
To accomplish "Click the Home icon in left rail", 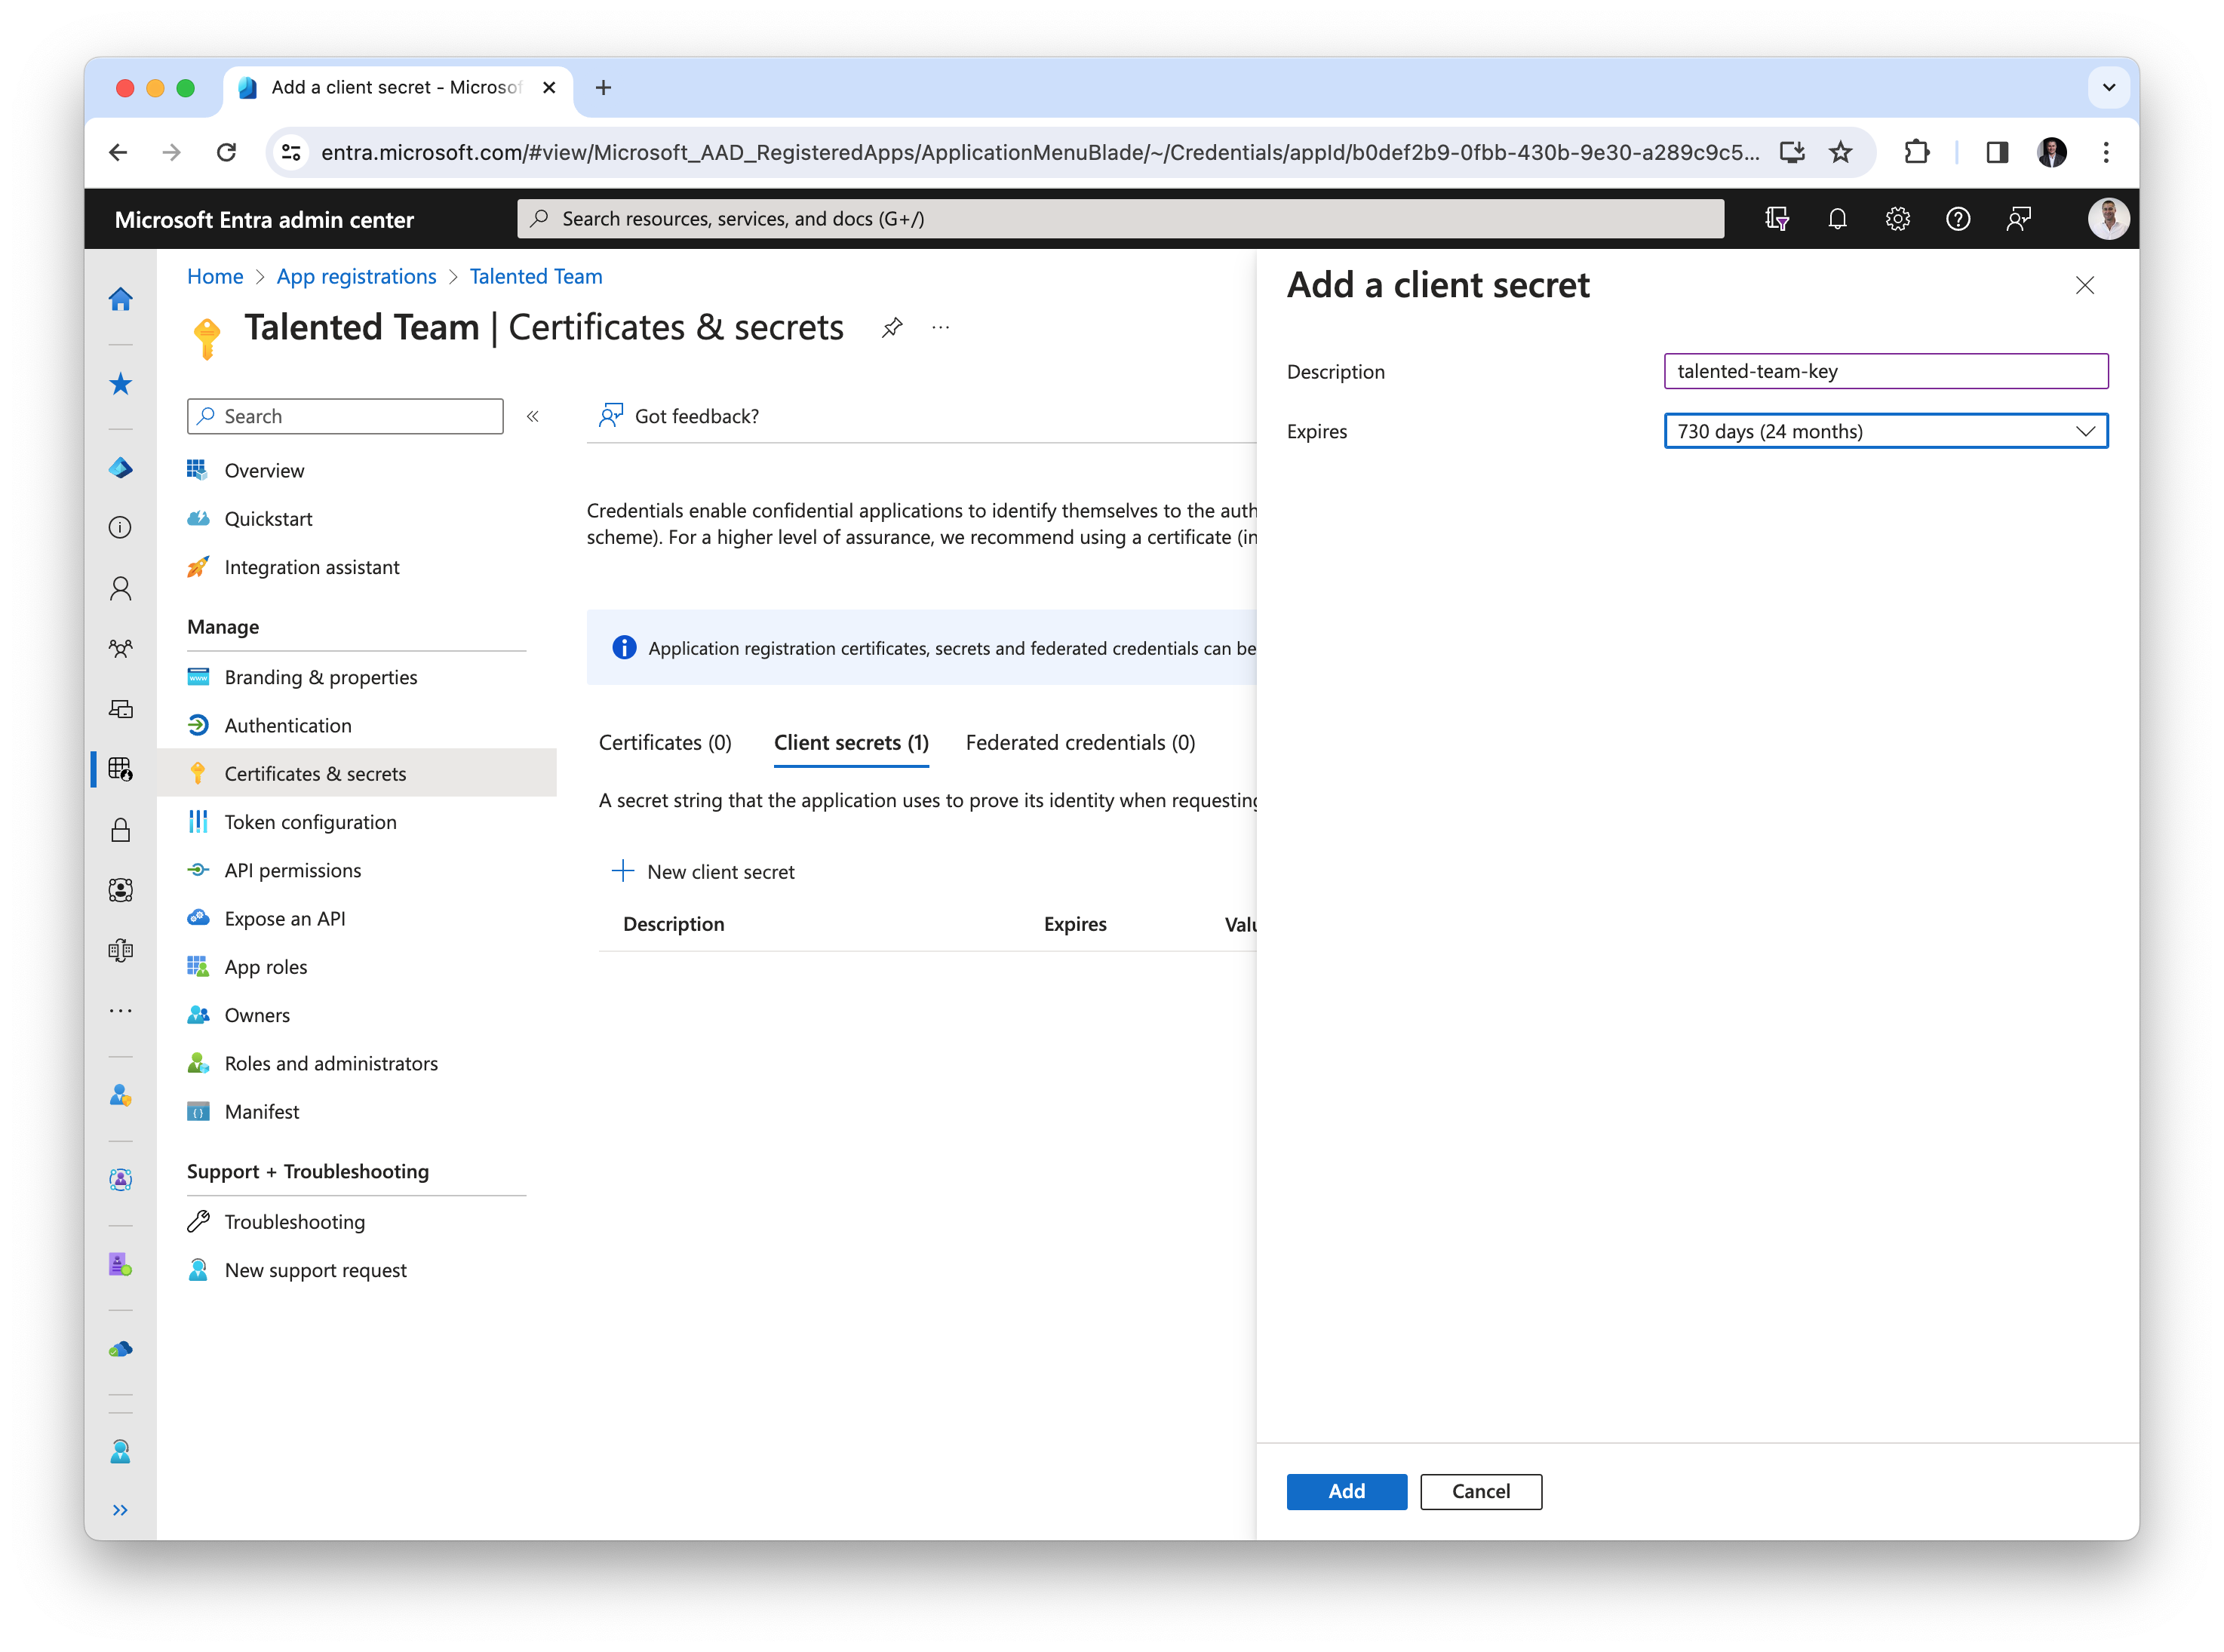I will pyautogui.click(x=120, y=299).
